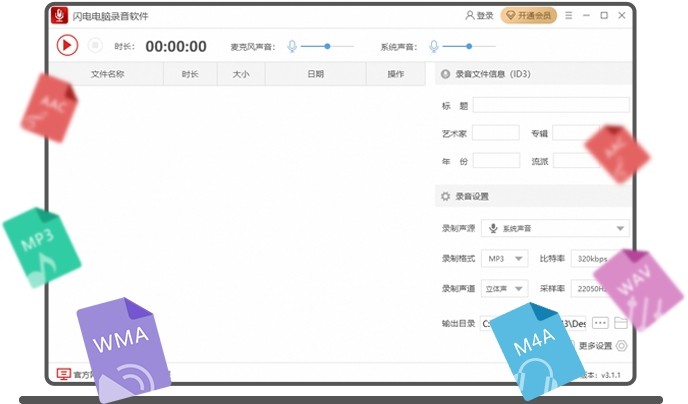
Task: Focus the 流派 genre input field
Action: coord(576,161)
